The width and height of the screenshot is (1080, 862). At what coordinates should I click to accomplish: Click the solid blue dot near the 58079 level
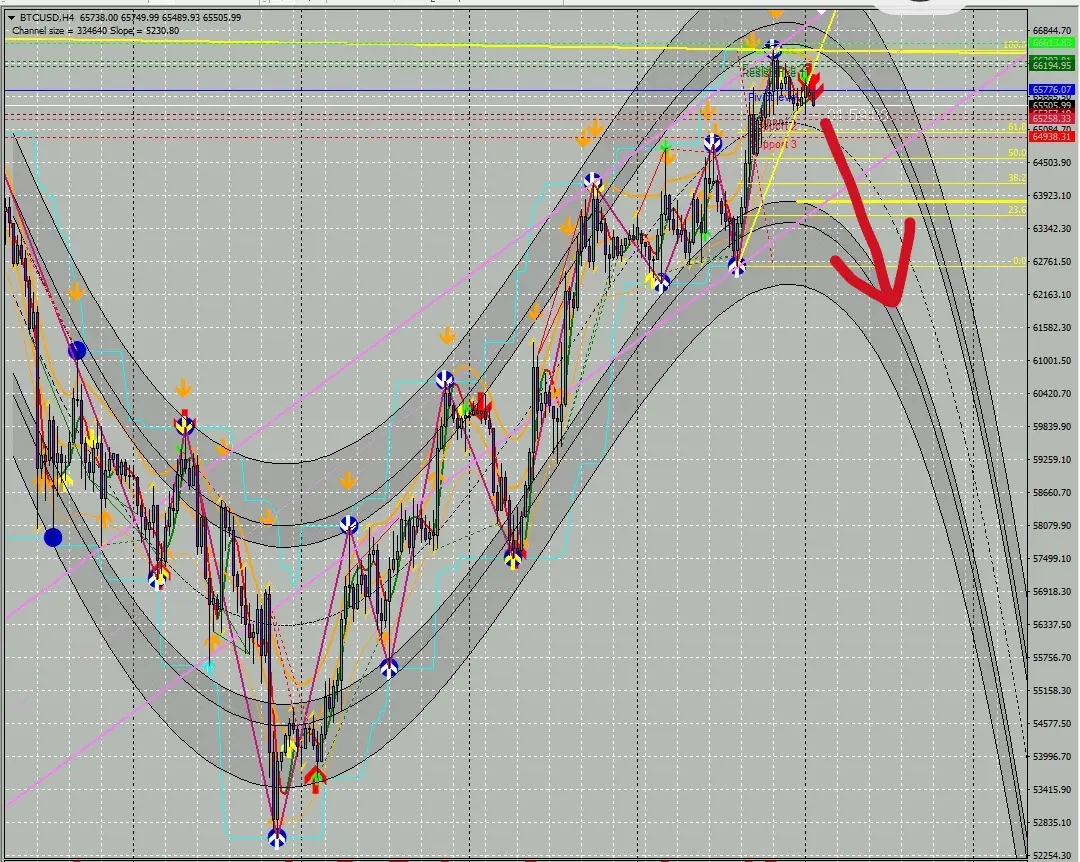pos(53,537)
